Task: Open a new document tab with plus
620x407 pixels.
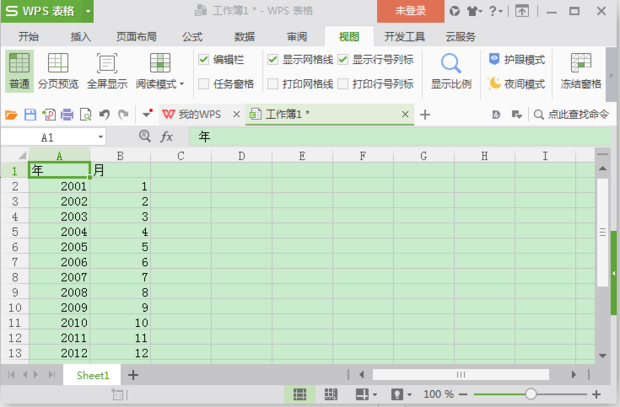Action: [425, 115]
